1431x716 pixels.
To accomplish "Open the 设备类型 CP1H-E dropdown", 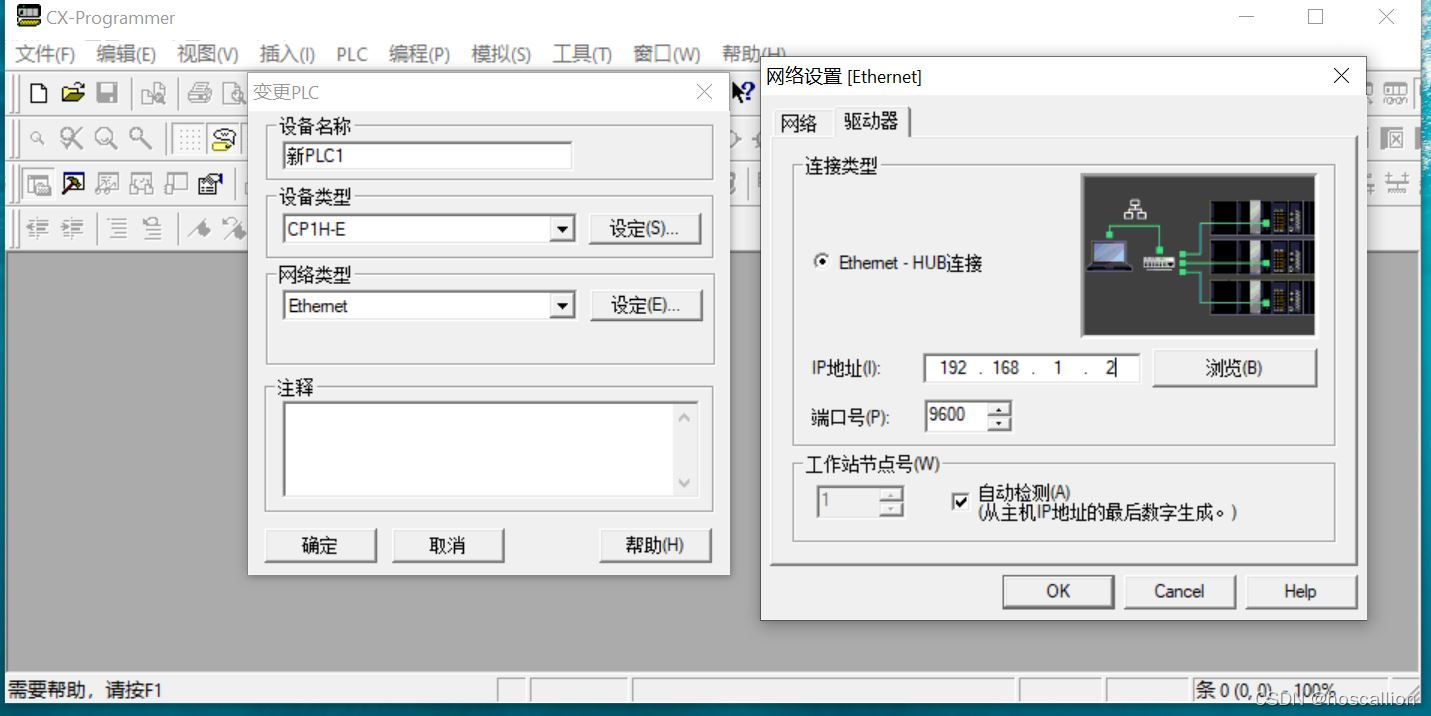I will pos(563,229).
